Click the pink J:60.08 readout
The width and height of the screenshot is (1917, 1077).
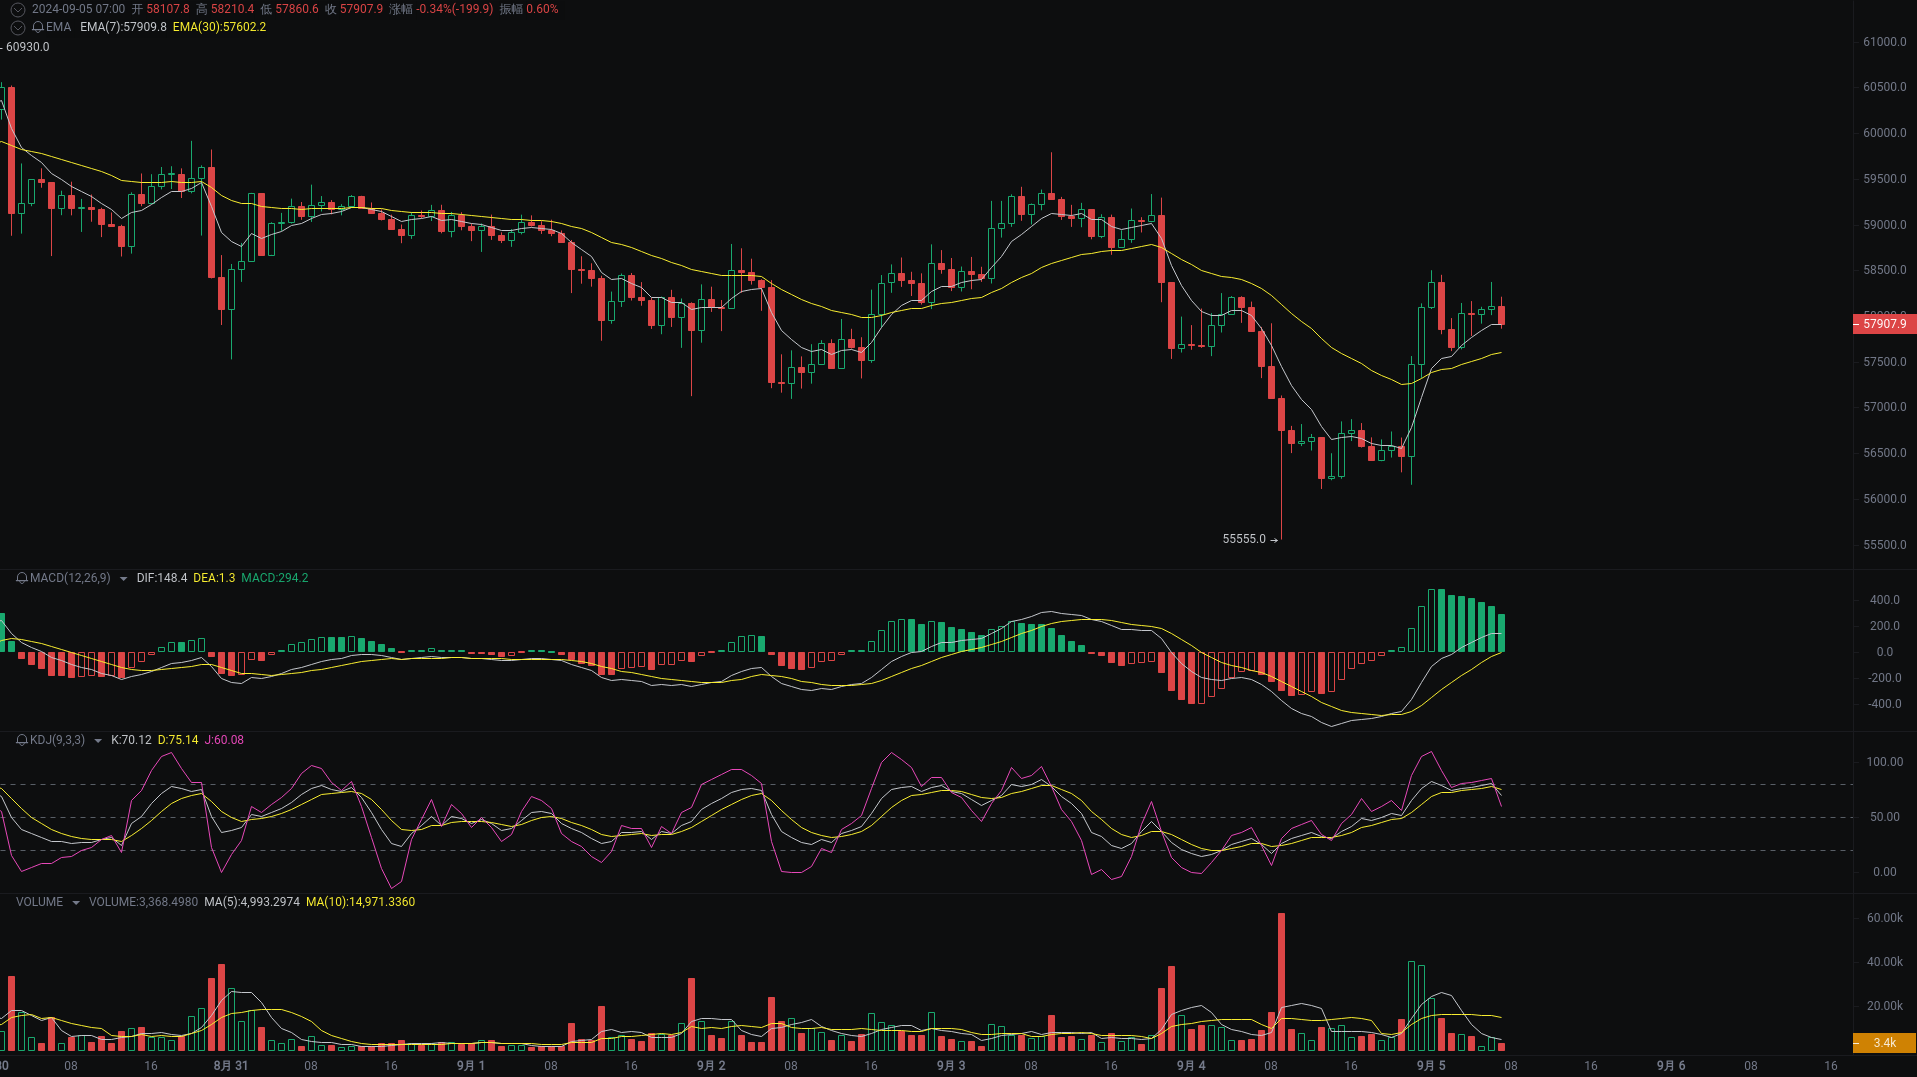[x=224, y=740]
